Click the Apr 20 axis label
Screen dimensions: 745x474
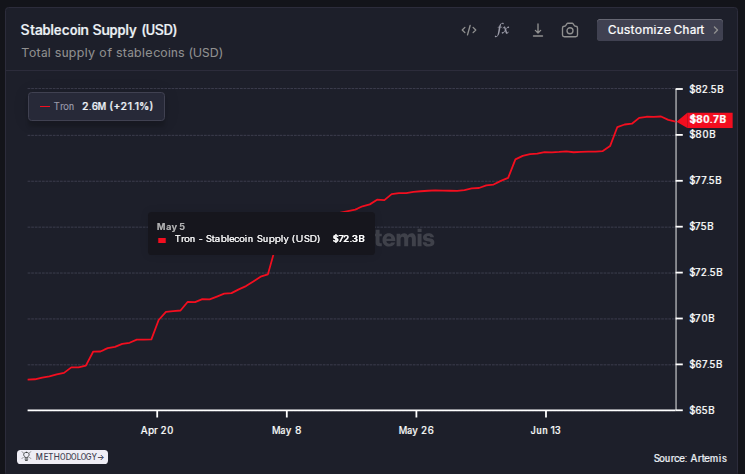coord(157,430)
